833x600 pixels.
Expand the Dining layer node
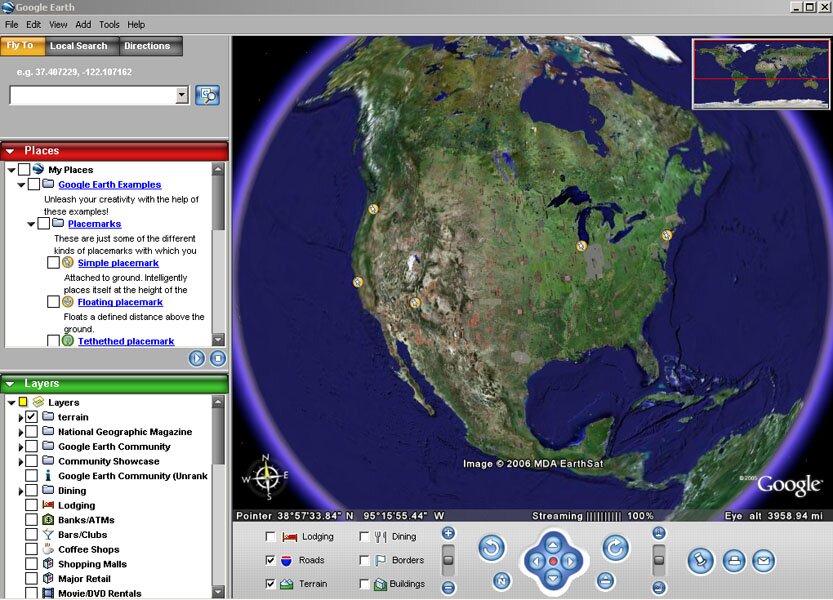coord(21,491)
